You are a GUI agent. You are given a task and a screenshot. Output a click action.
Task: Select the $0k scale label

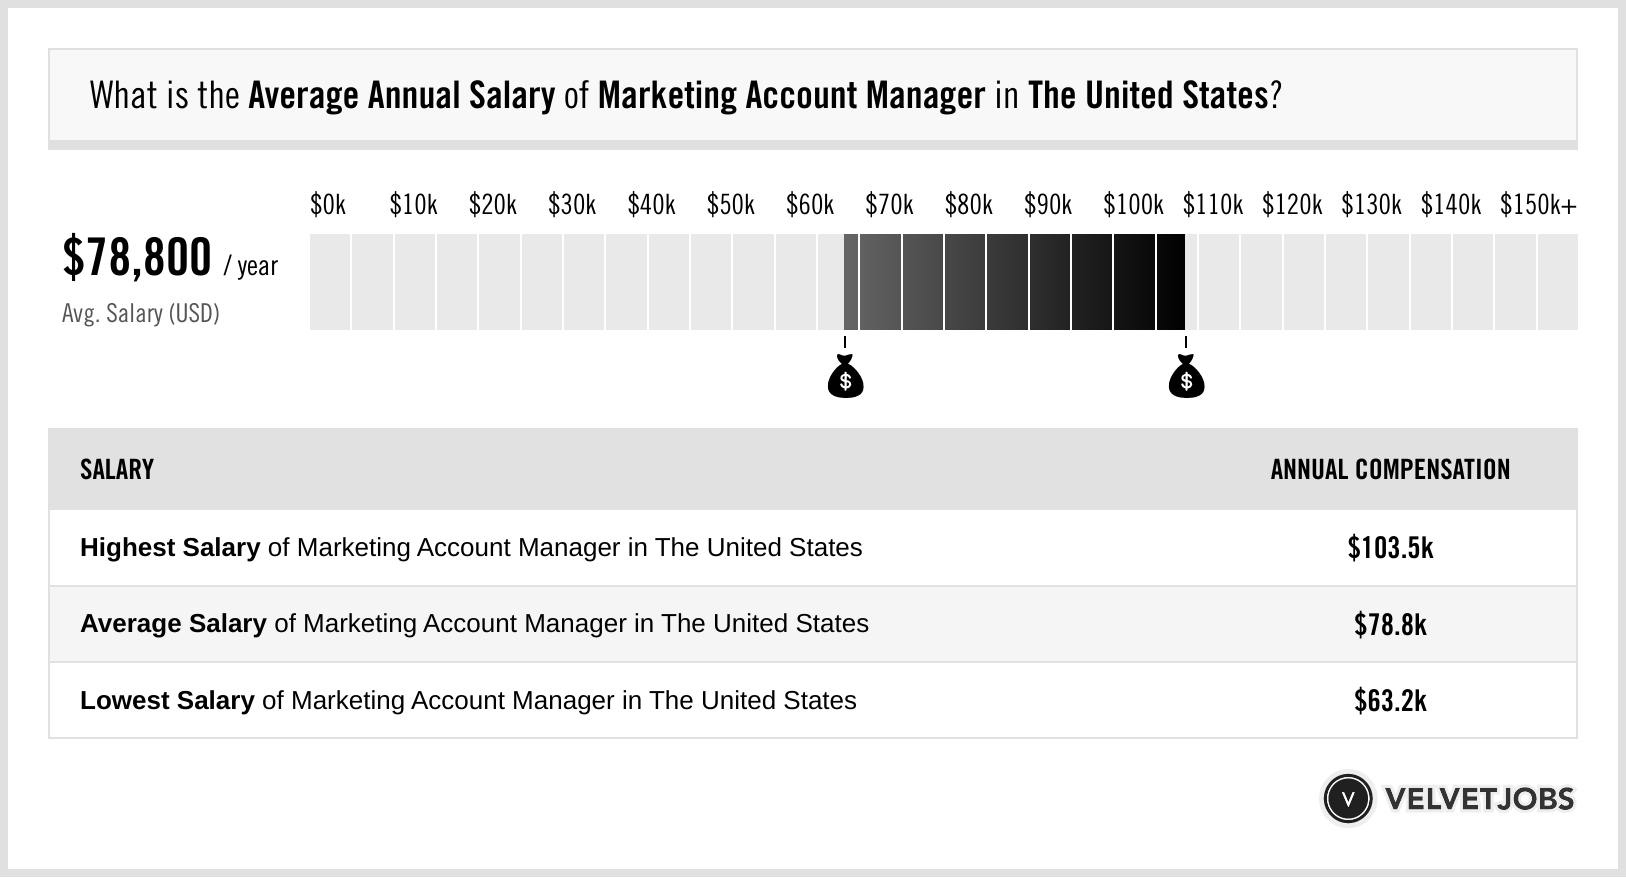[328, 205]
